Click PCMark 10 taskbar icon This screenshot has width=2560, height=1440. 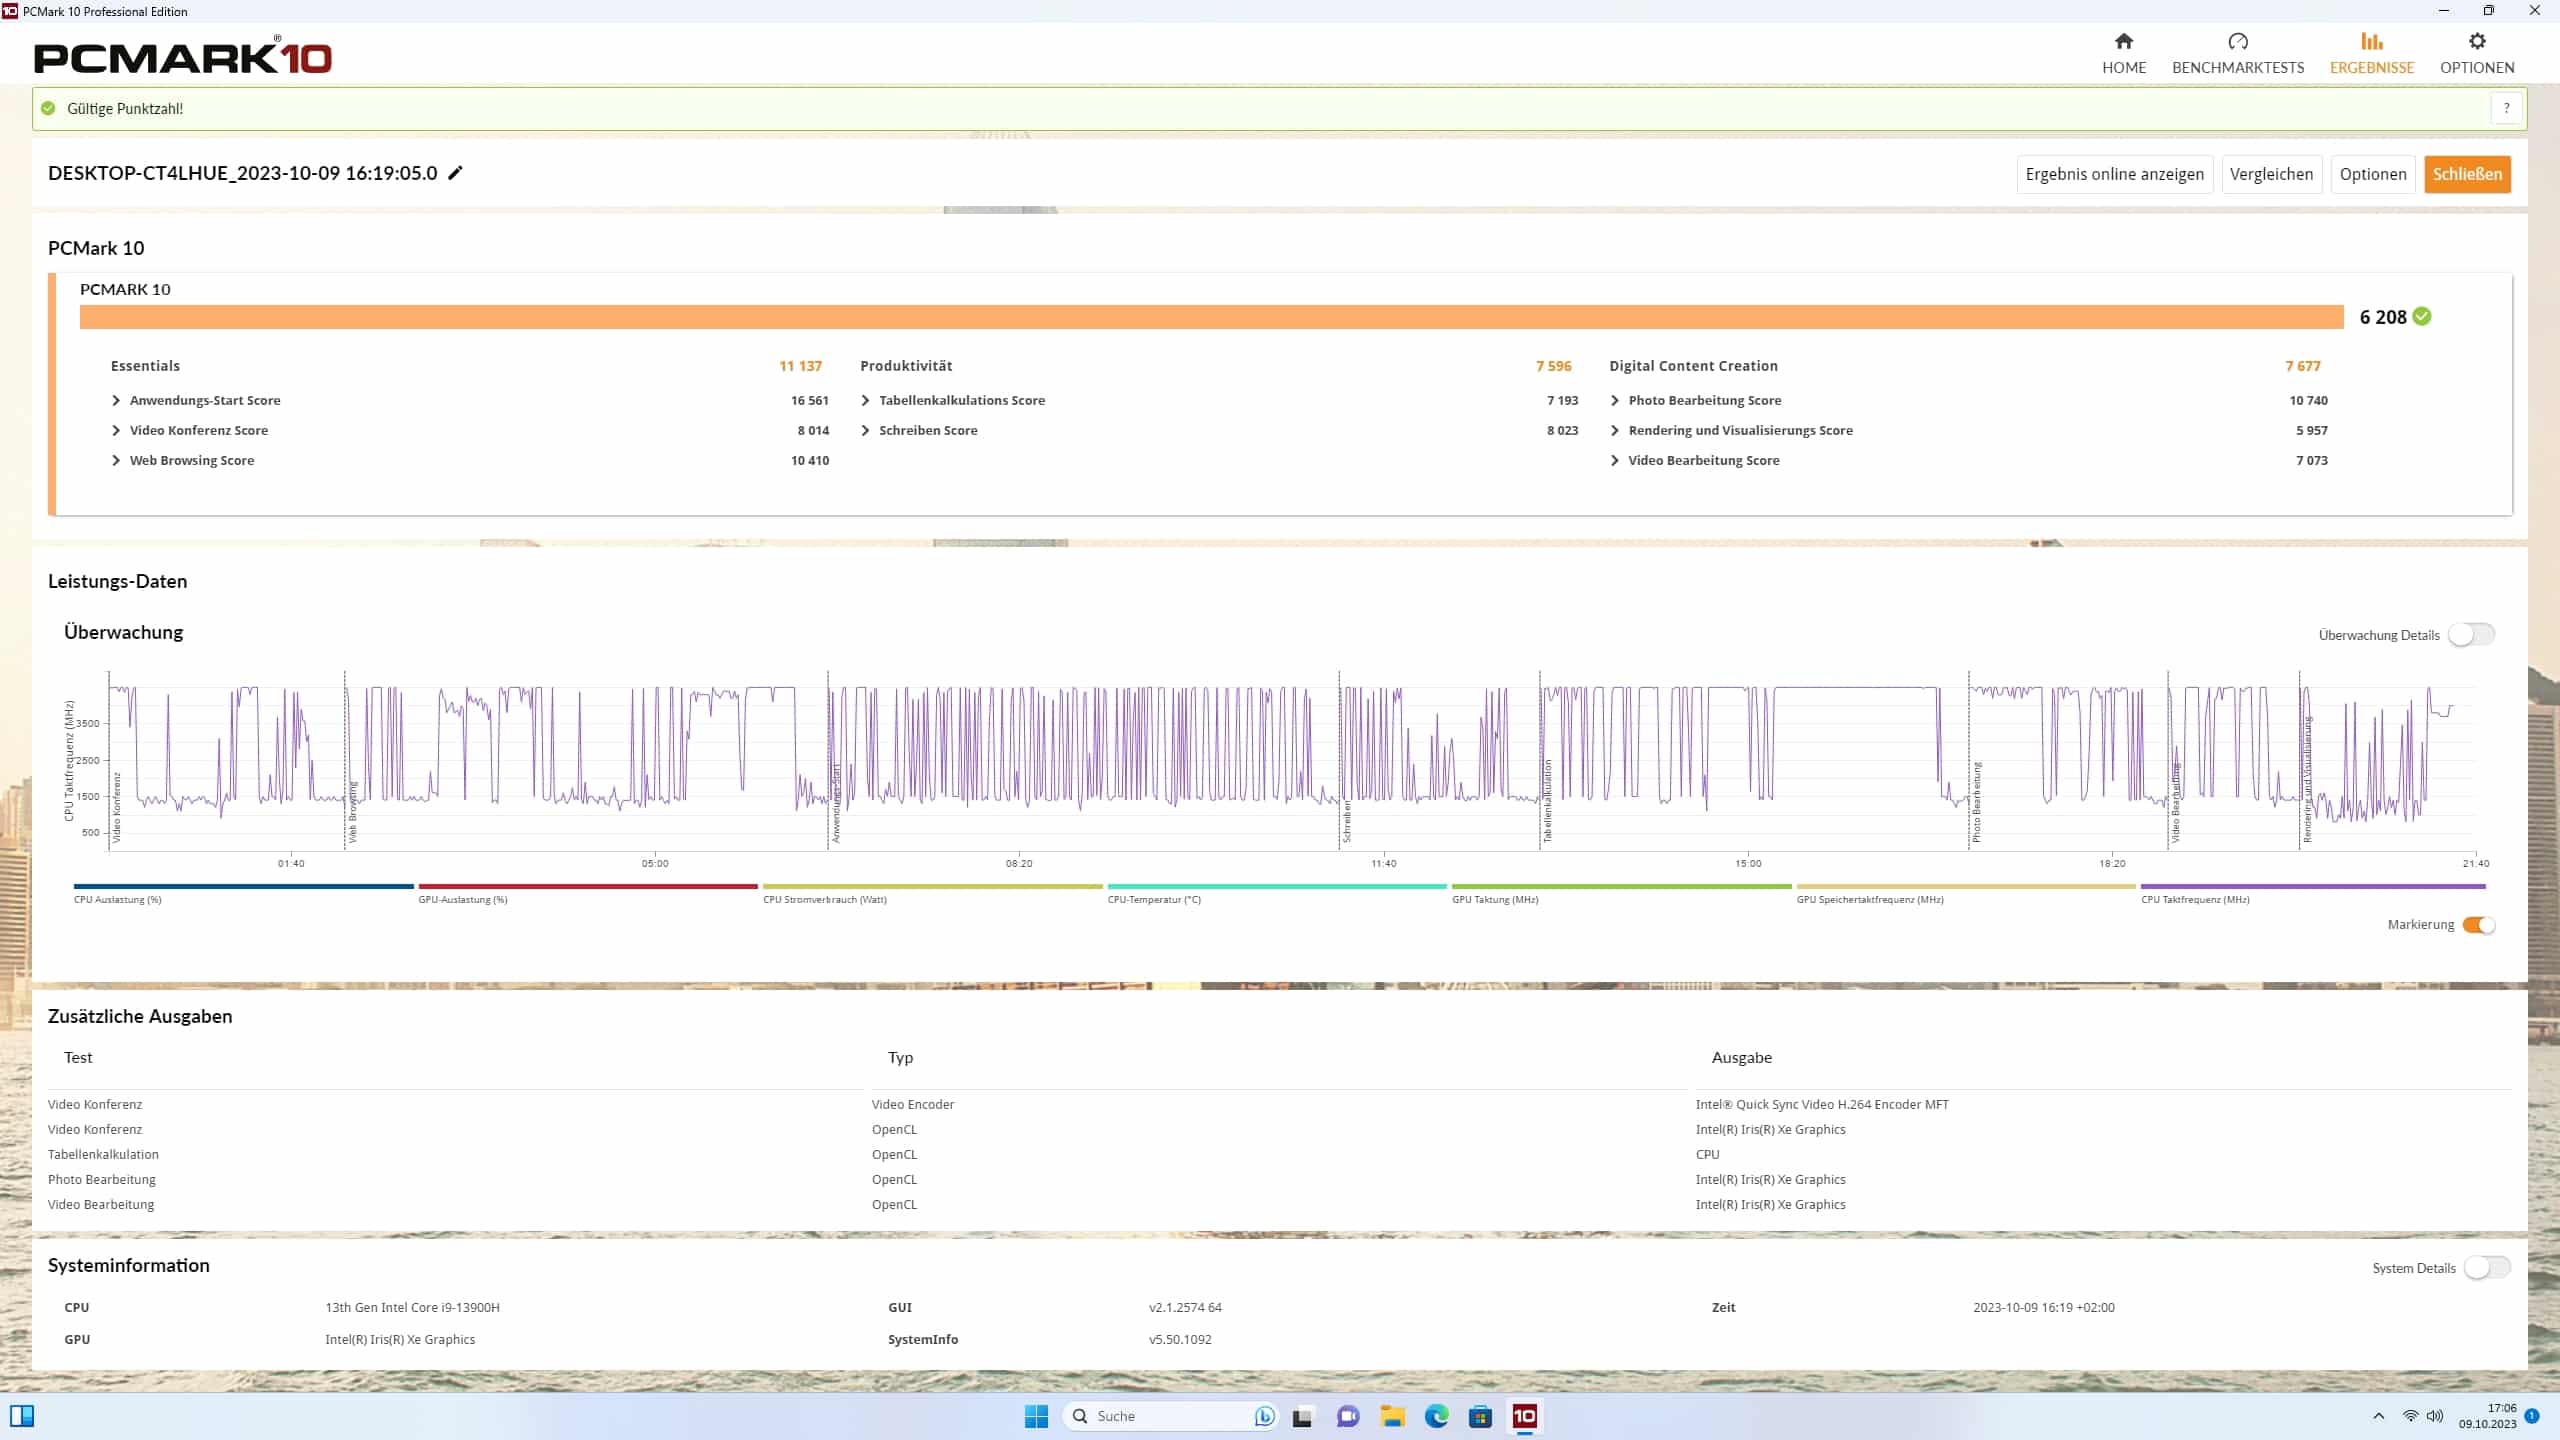point(1524,1416)
